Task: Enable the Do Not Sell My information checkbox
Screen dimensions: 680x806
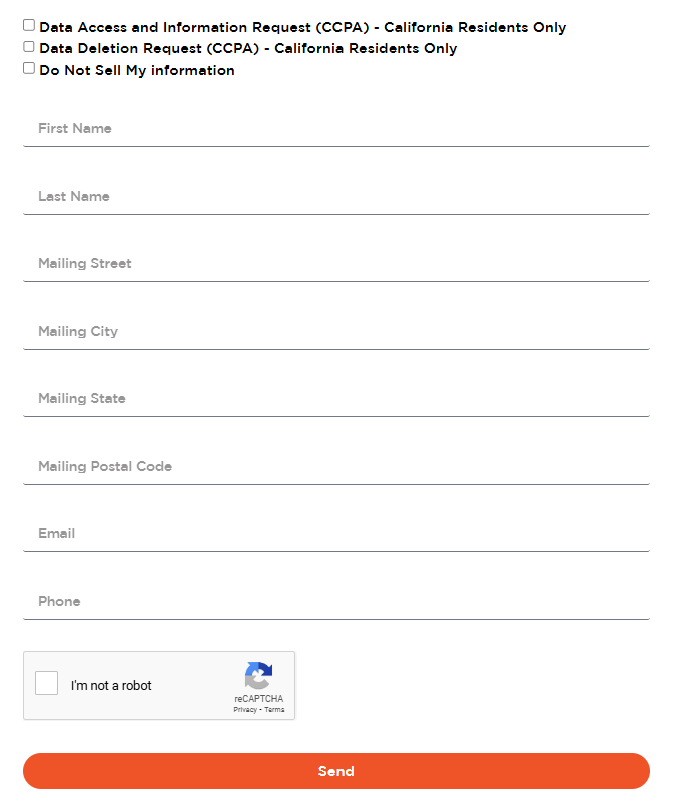Action: (x=29, y=69)
